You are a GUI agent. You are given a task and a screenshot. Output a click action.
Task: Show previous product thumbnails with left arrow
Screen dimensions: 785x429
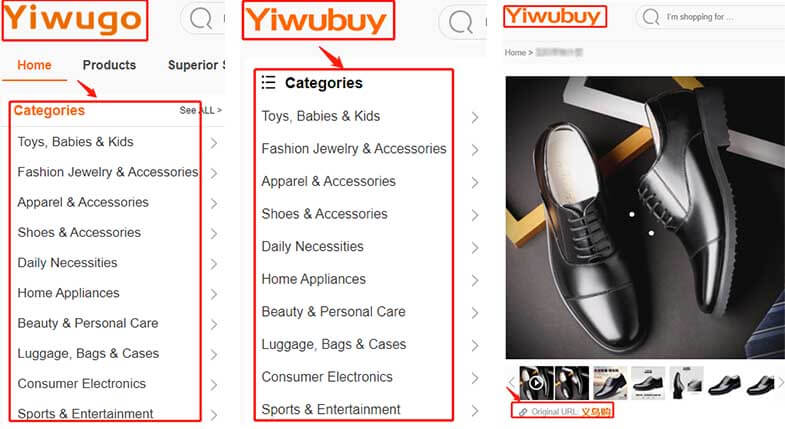click(511, 383)
